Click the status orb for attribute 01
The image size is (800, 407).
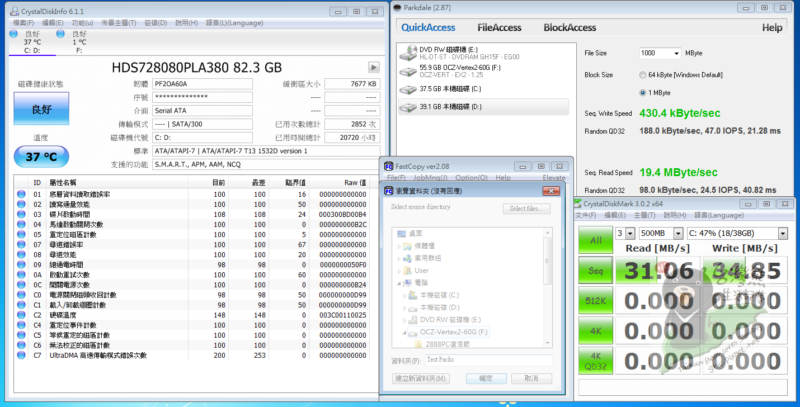[21, 194]
